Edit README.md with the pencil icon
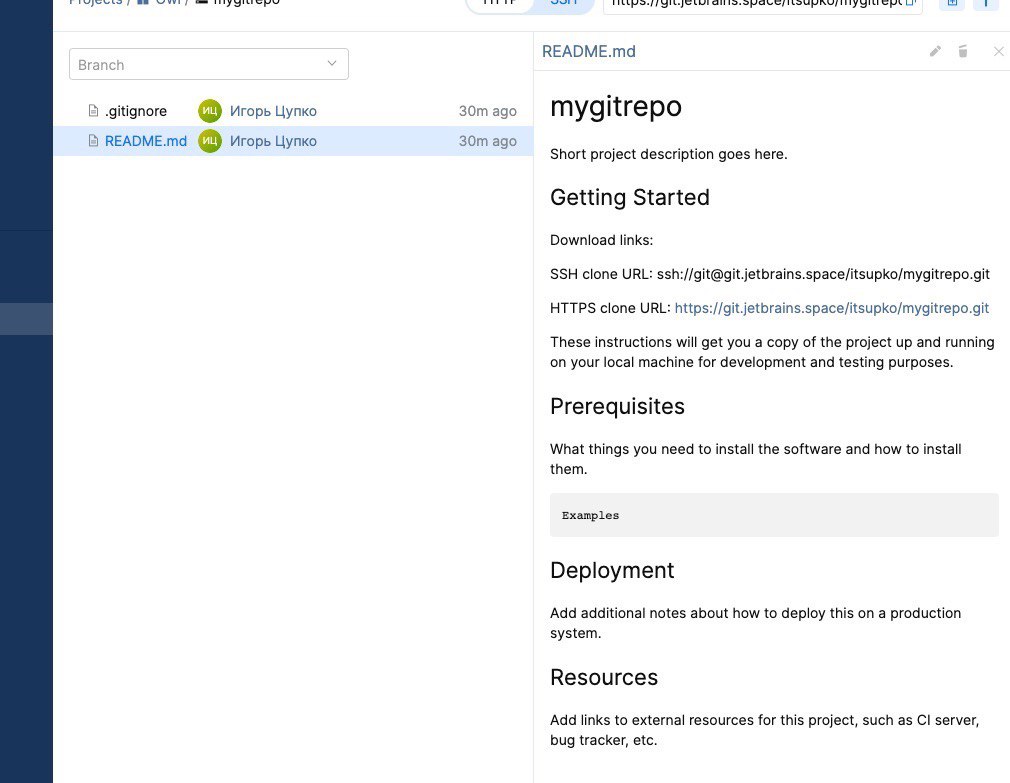1010x783 pixels. click(935, 52)
